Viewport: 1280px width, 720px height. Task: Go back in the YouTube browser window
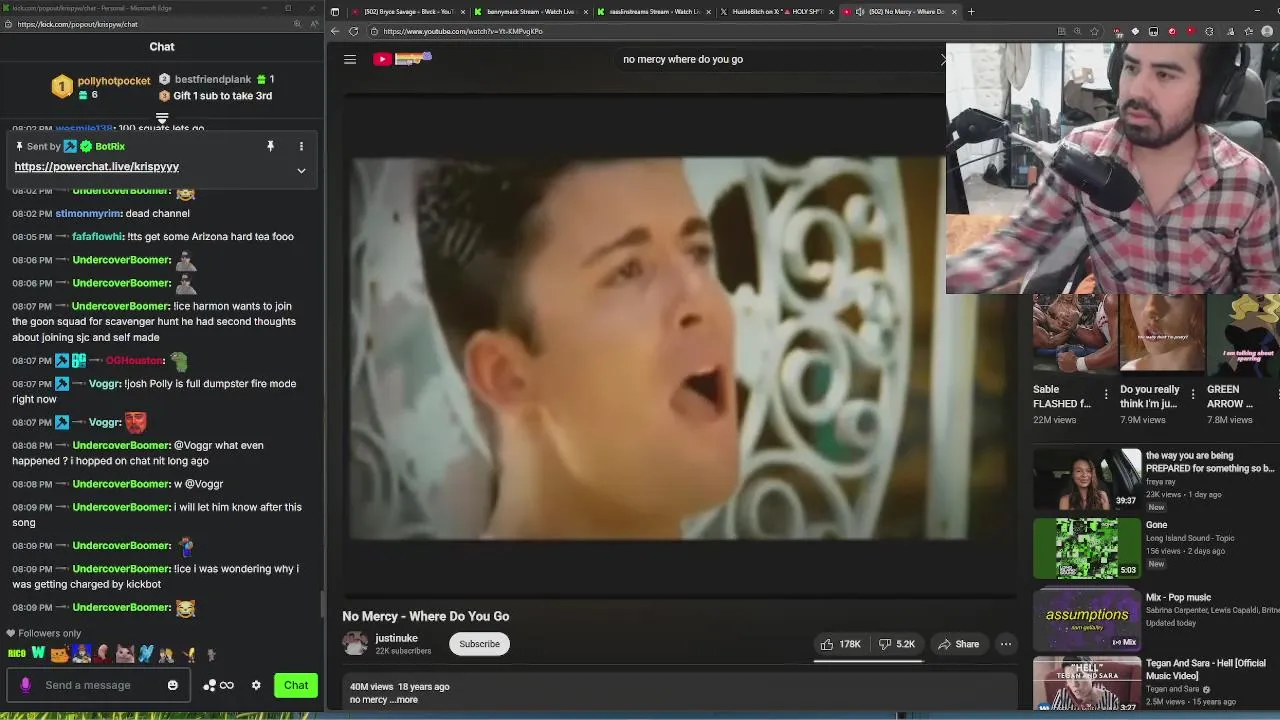[x=335, y=31]
